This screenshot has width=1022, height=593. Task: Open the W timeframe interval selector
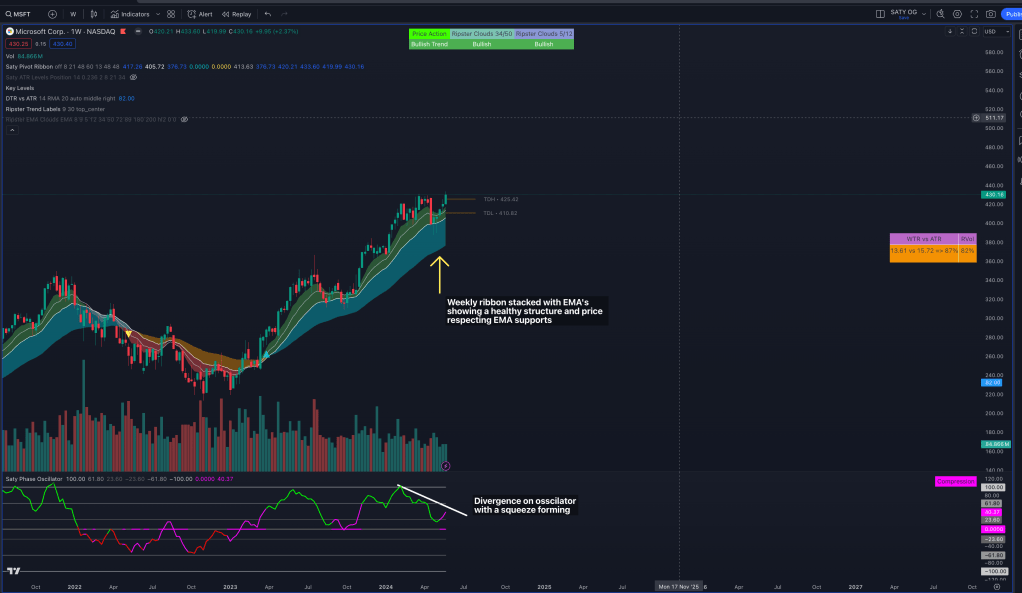tap(73, 14)
